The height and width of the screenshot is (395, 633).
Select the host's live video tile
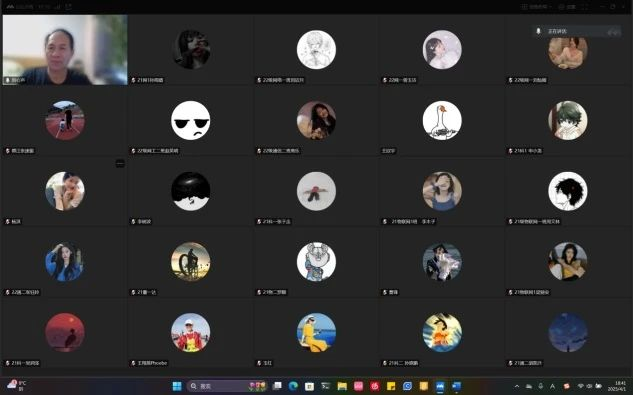[x=65, y=50]
